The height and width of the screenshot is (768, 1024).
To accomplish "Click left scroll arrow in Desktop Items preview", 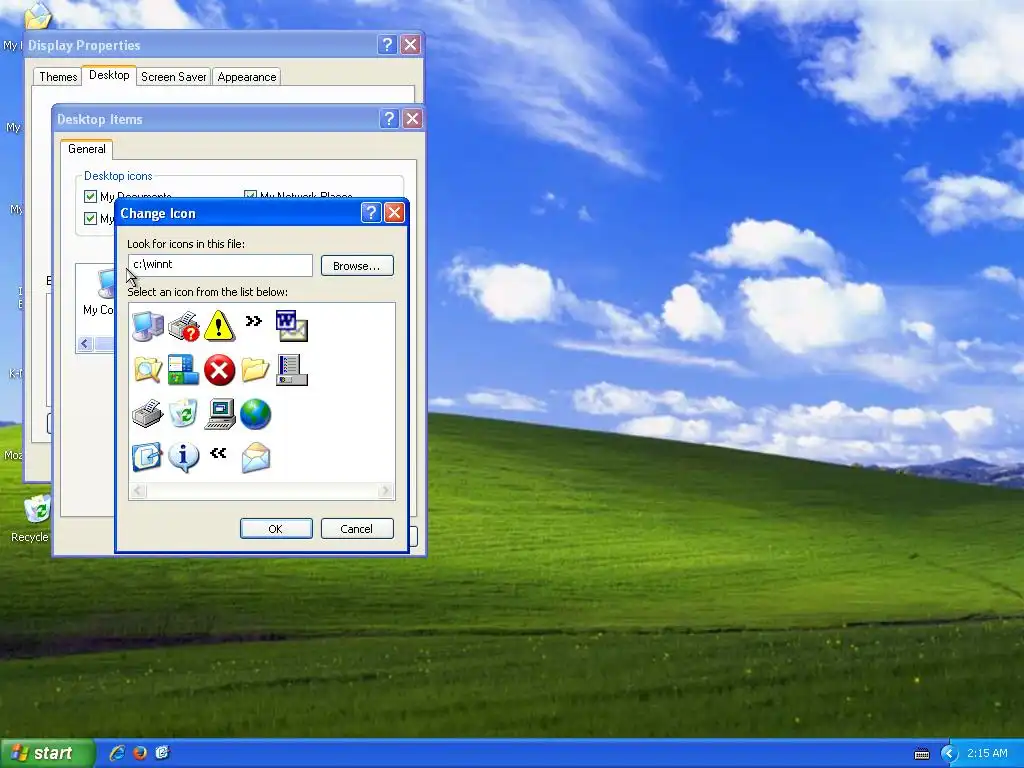I will pyautogui.click(x=85, y=344).
